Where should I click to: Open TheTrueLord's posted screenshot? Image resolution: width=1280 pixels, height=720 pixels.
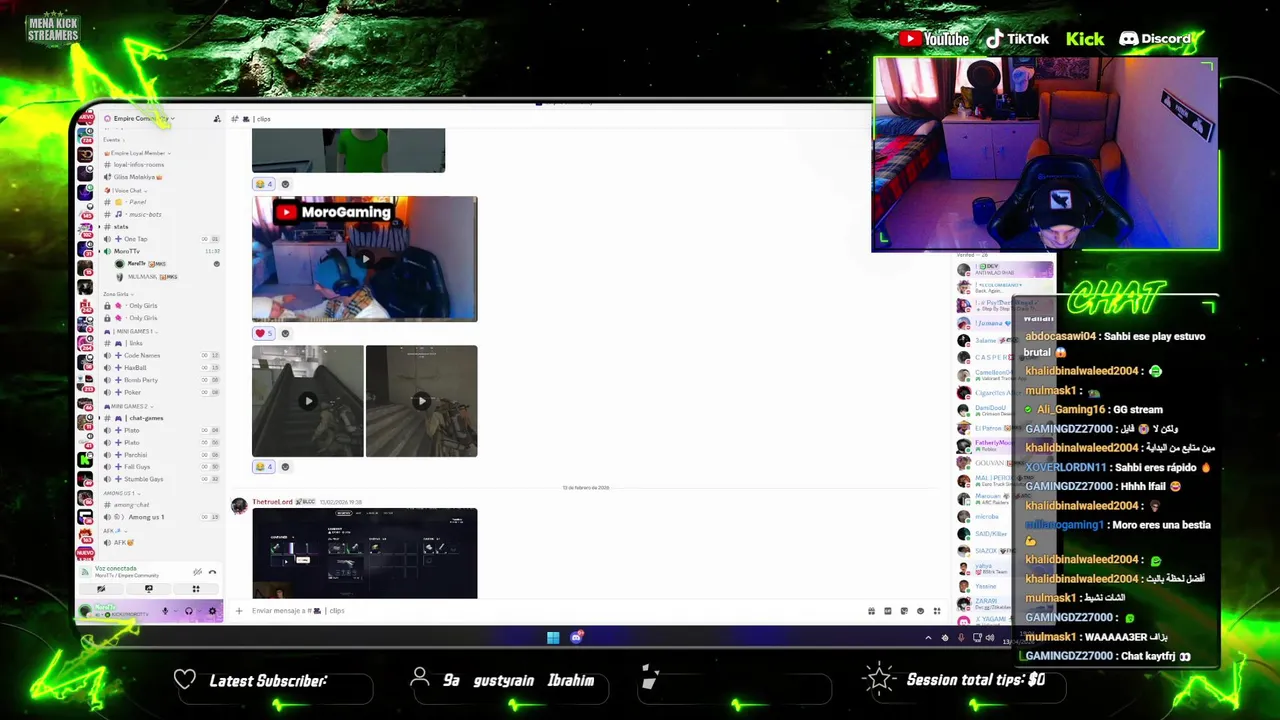(365, 554)
